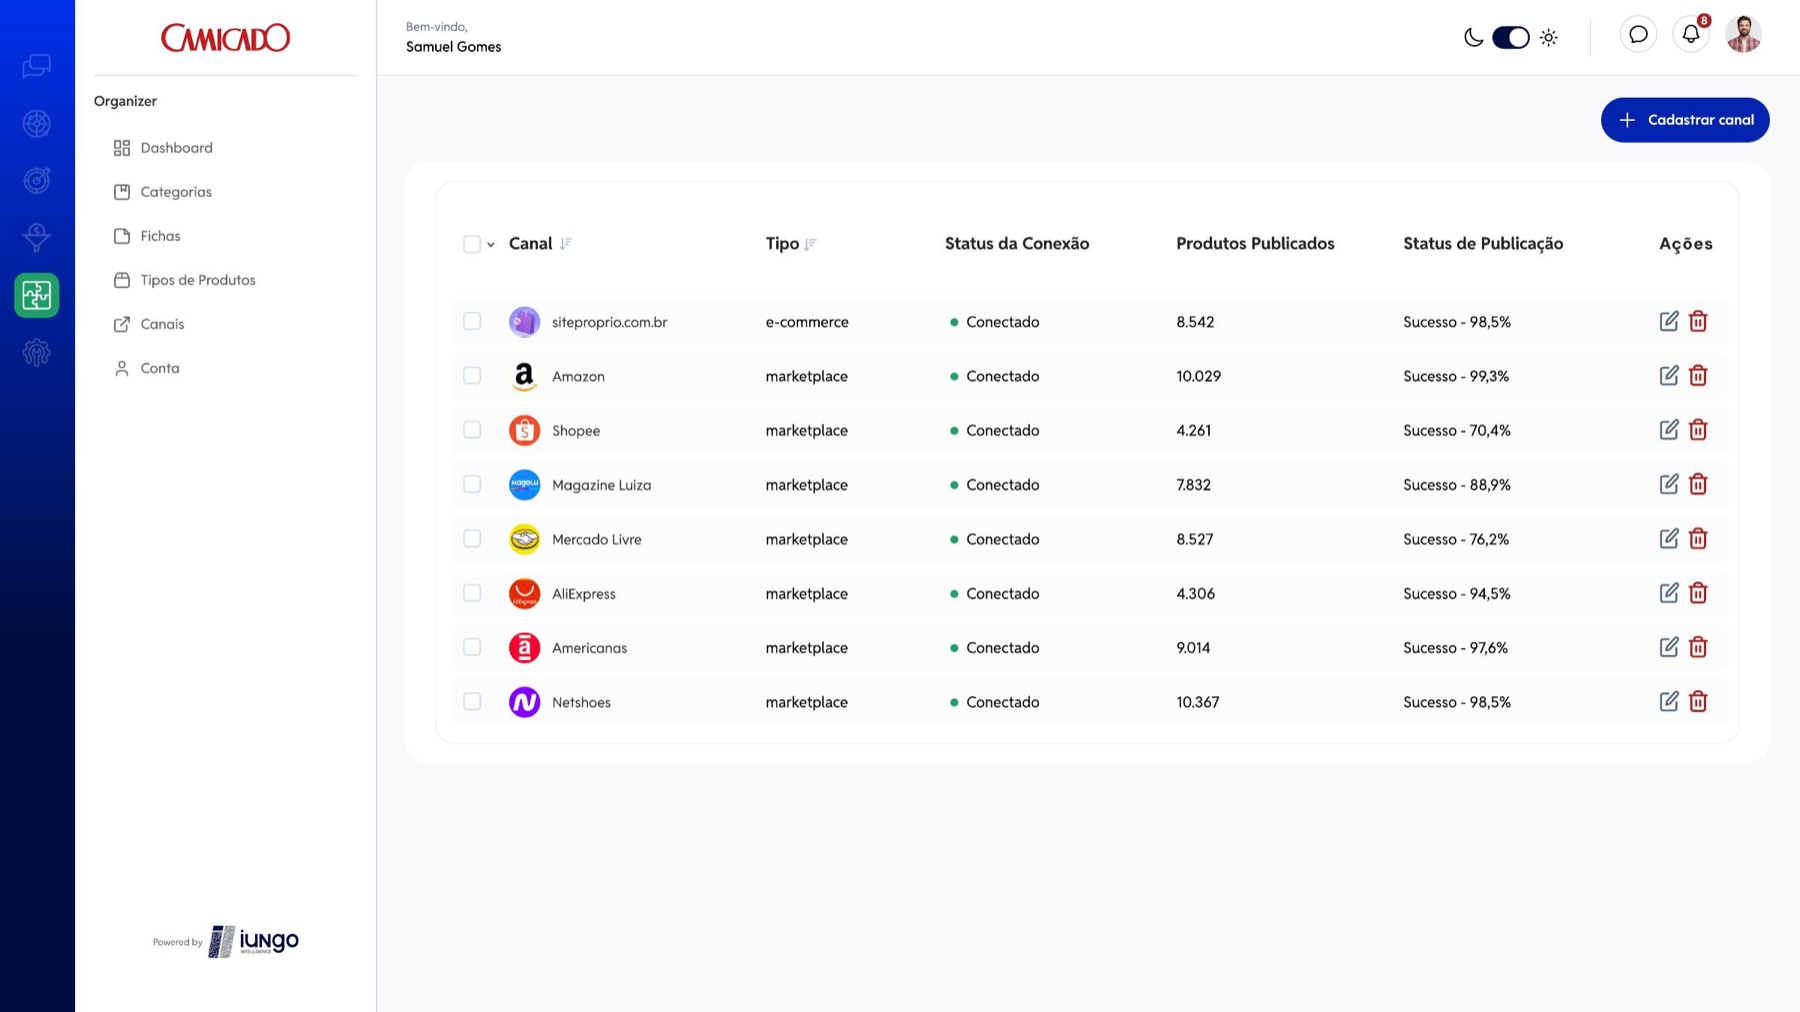Open the chat message icon in header
This screenshot has height=1012, width=1800.
pyautogui.click(x=1638, y=35)
